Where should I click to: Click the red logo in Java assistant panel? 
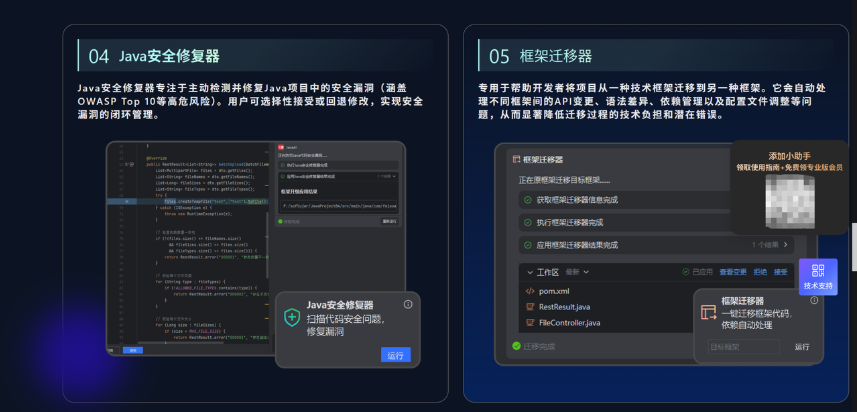click(281, 148)
